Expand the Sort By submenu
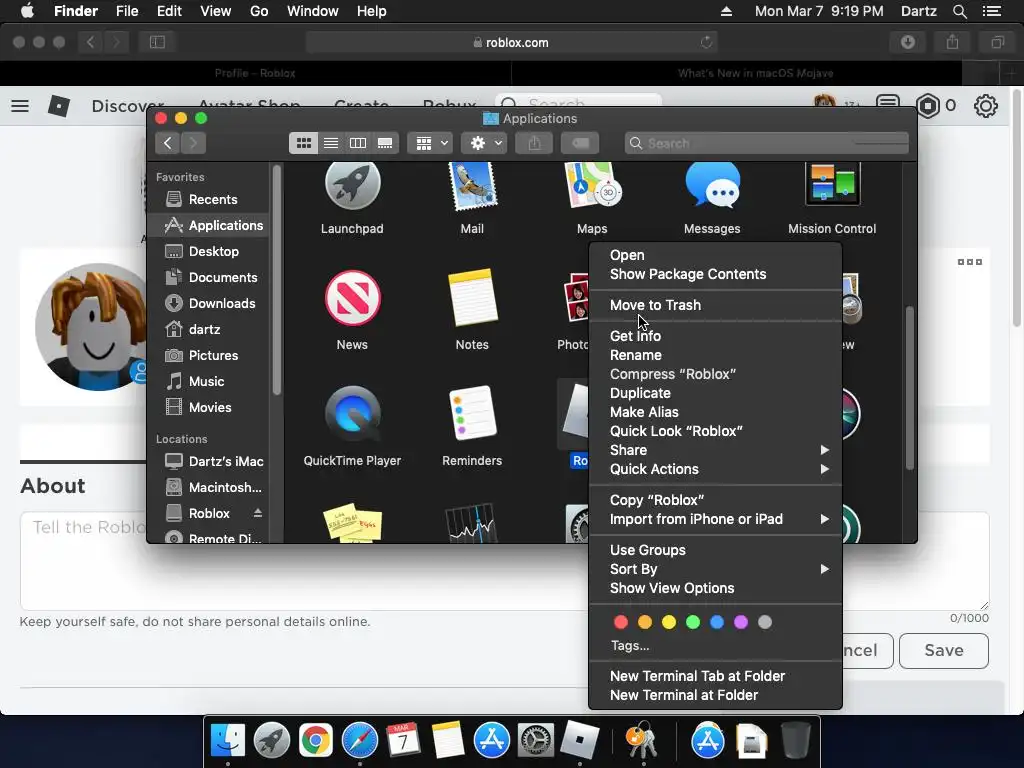Viewport: 1024px width, 768px height. coord(715,569)
